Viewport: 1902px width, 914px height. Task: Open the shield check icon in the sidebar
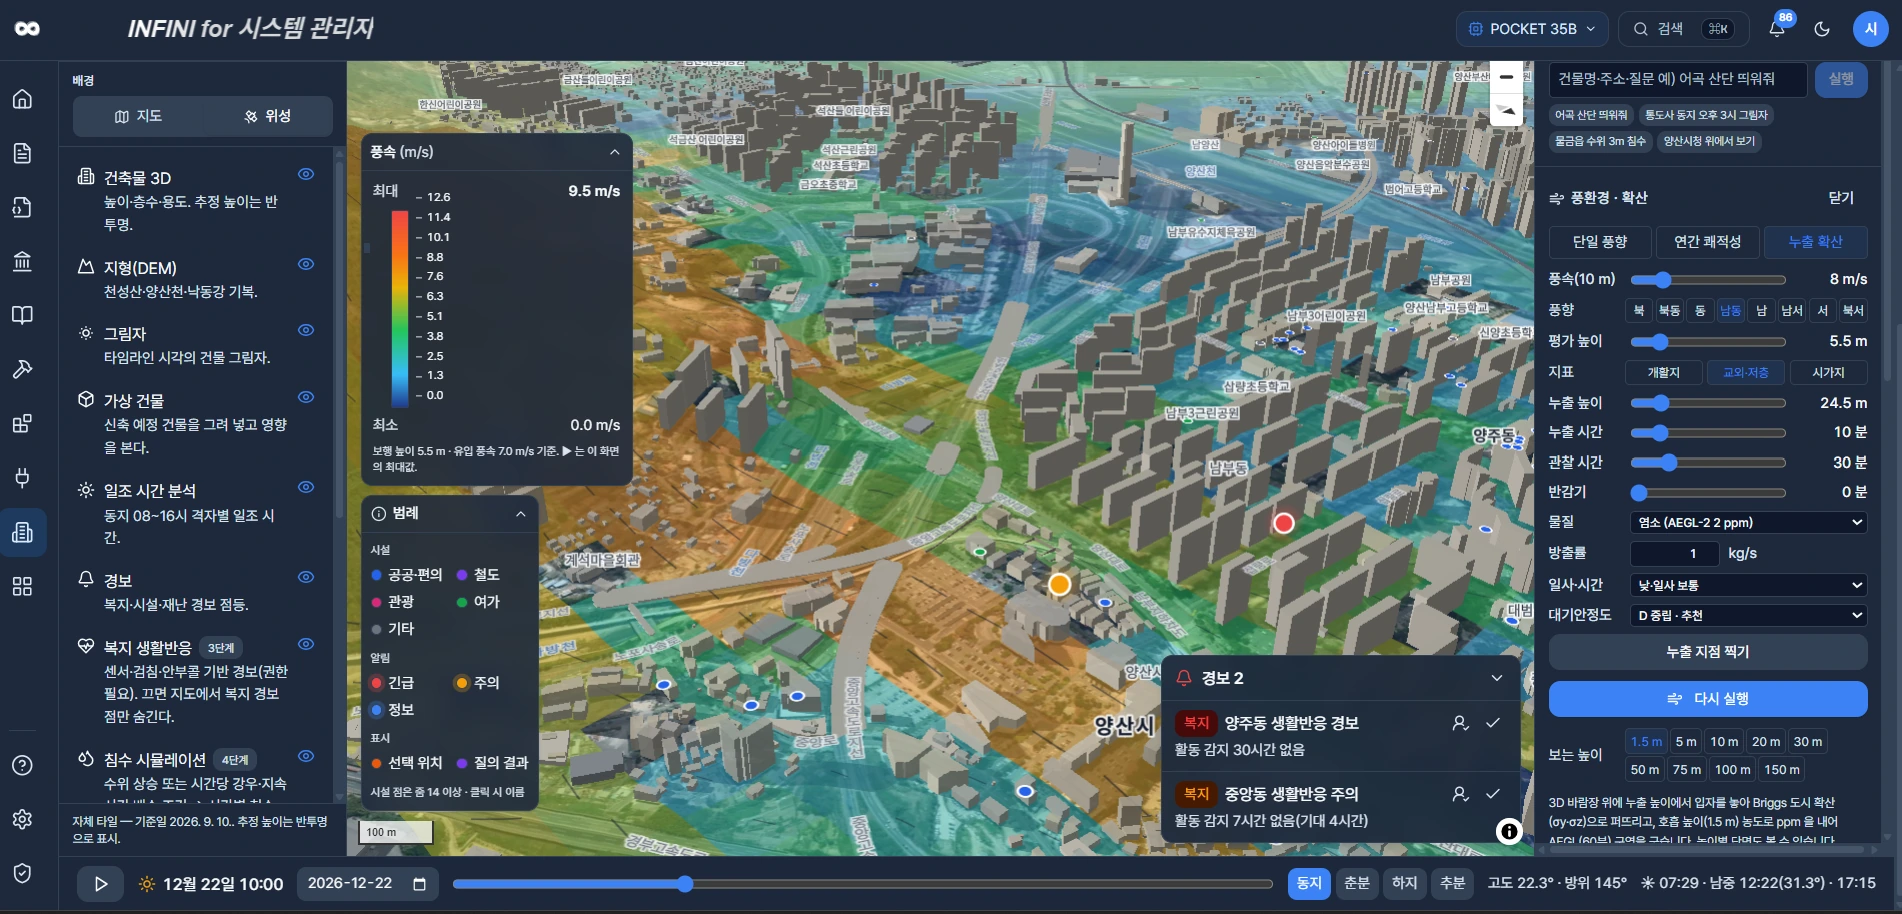click(22, 873)
